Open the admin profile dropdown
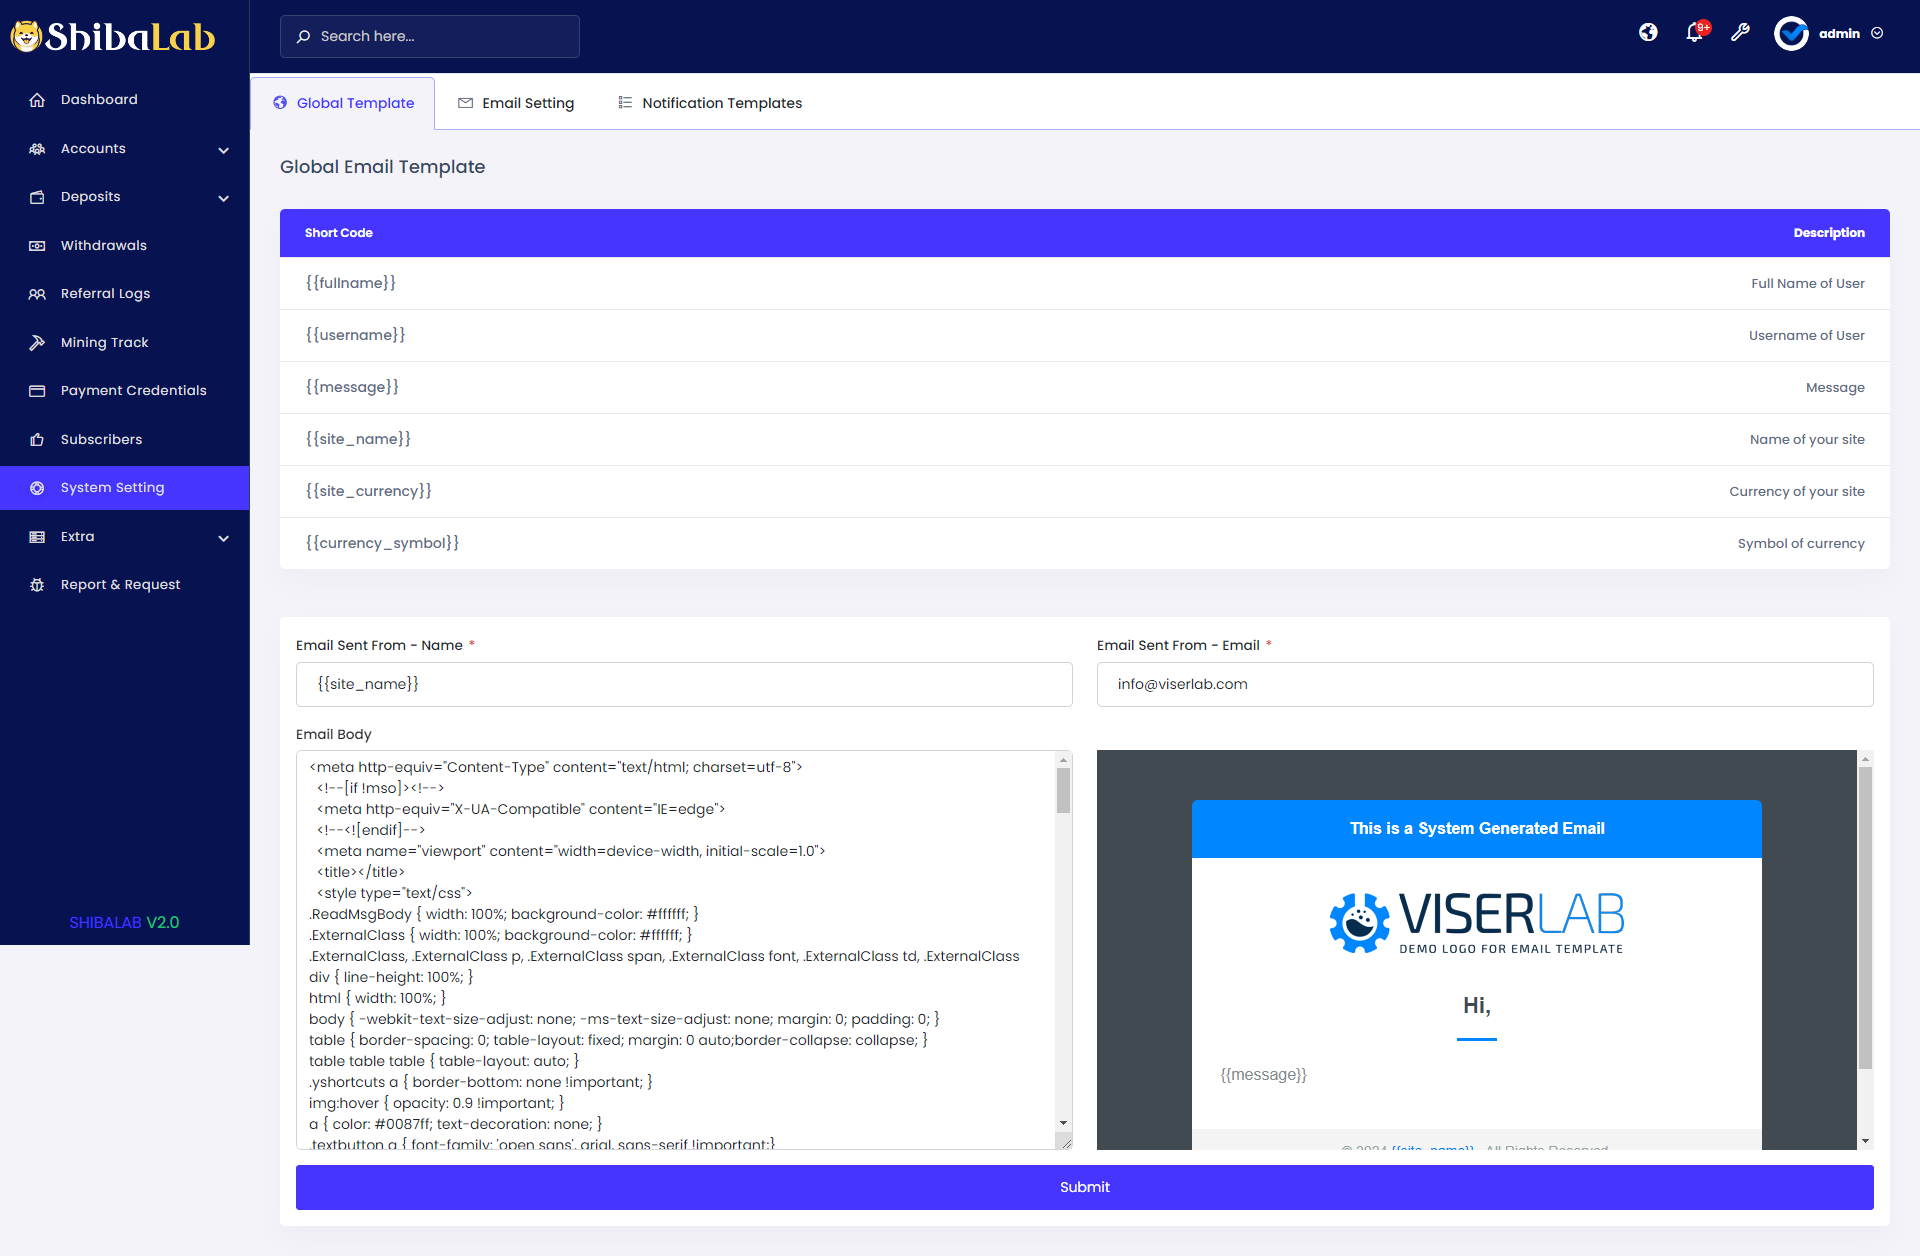The width and height of the screenshot is (1920, 1256). [x=1838, y=33]
